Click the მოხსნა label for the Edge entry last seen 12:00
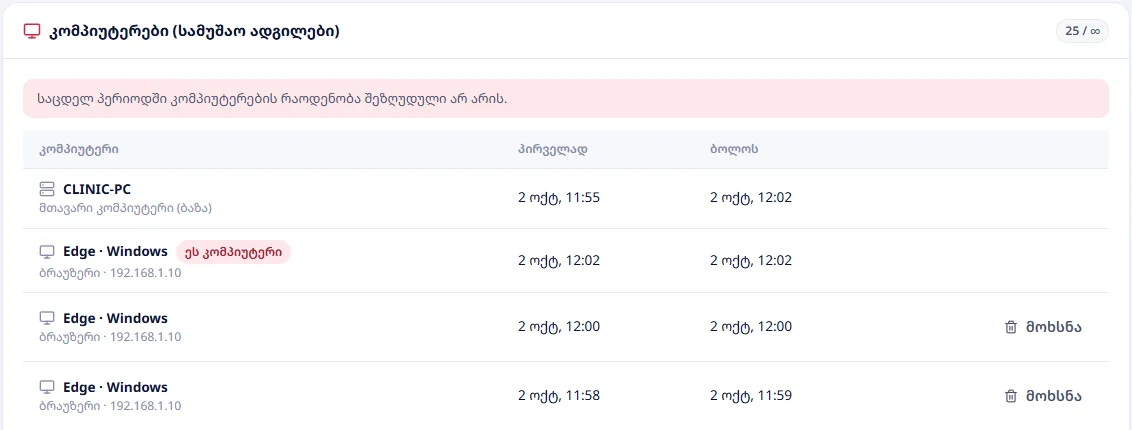Image resolution: width=1132 pixels, height=430 pixels. [x=1053, y=327]
